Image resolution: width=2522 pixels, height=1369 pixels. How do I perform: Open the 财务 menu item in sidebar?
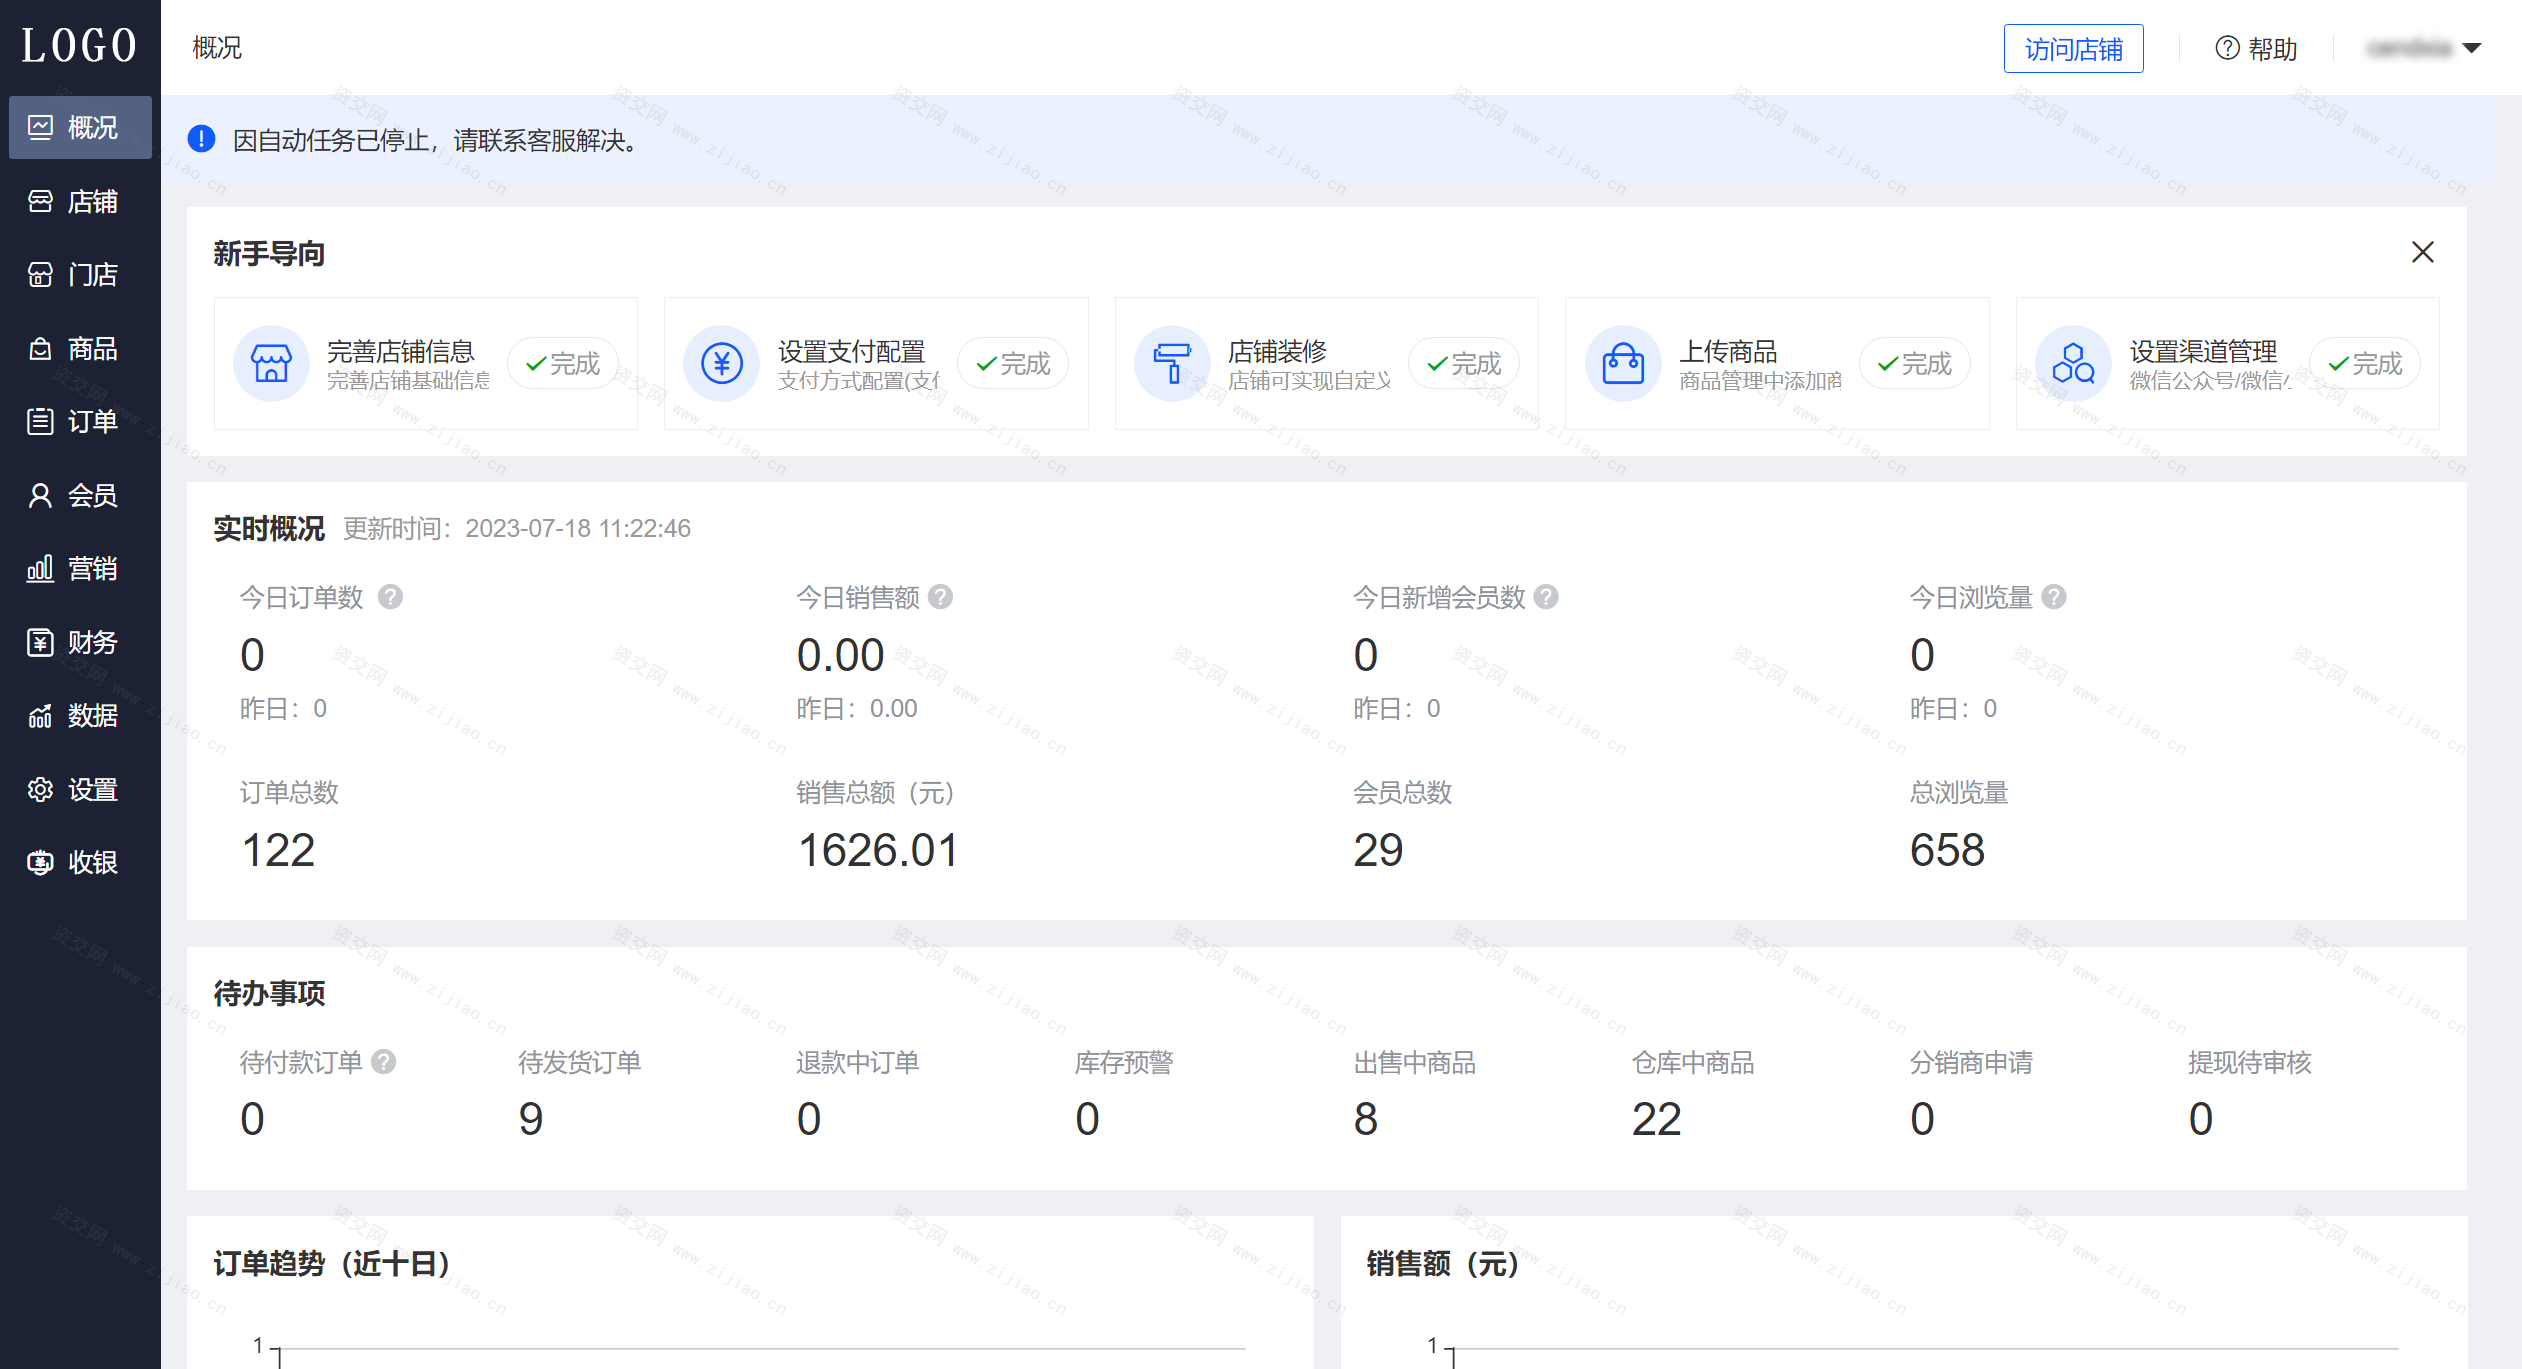click(80, 642)
